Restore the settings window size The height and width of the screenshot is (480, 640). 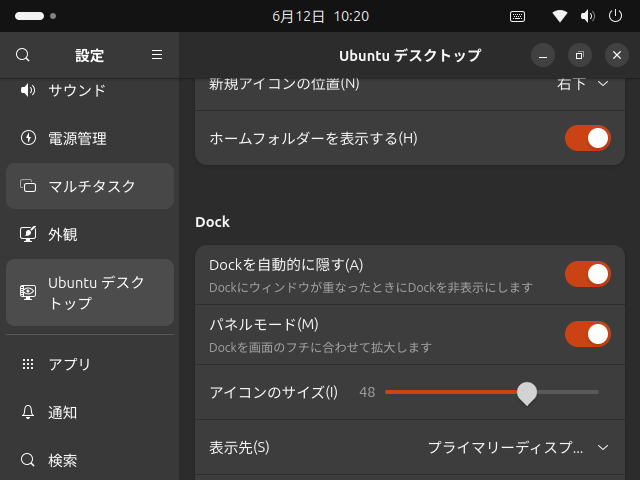point(580,55)
